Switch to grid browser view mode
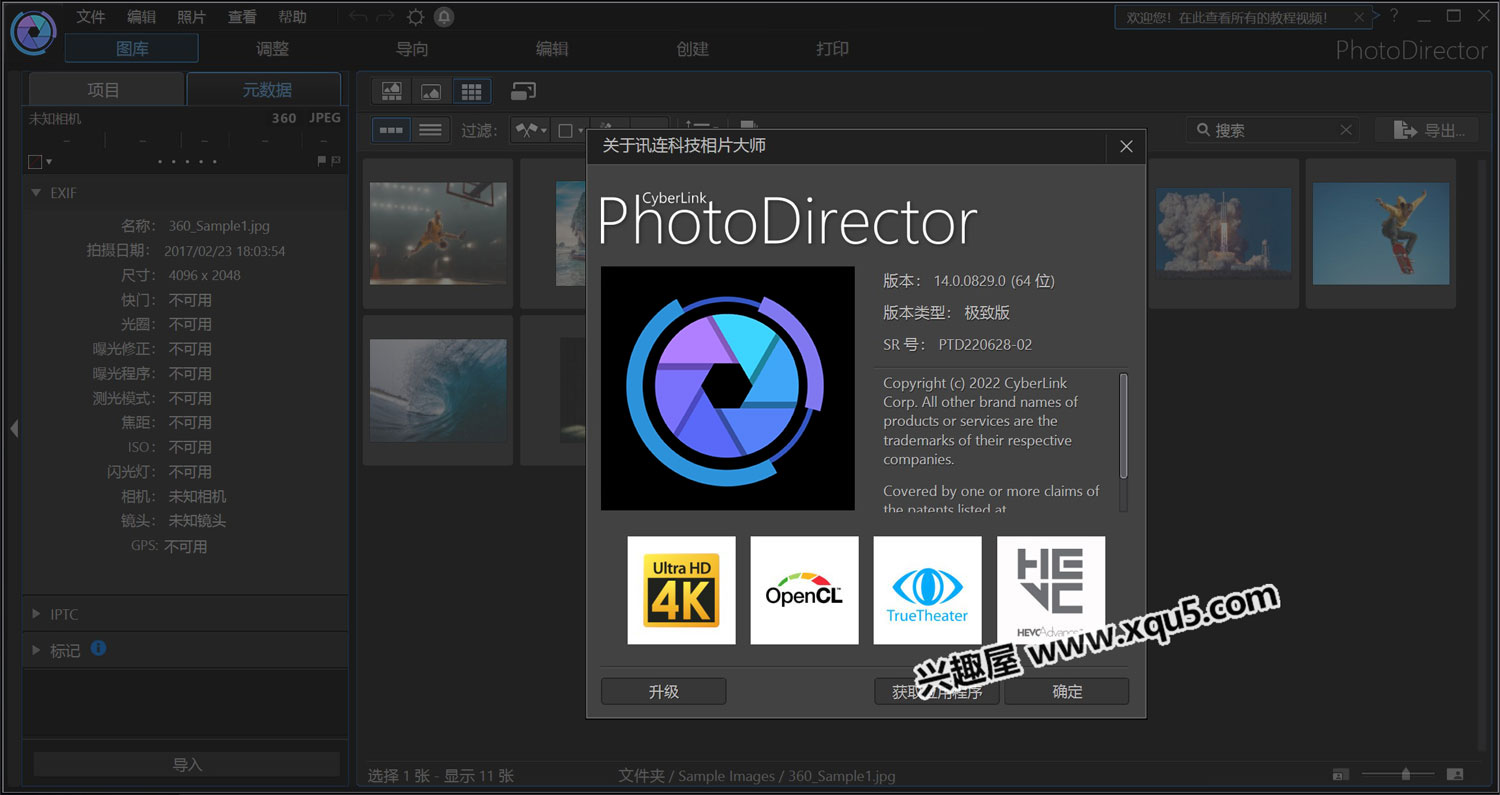The height and width of the screenshot is (795, 1500). click(x=471, y=91)
